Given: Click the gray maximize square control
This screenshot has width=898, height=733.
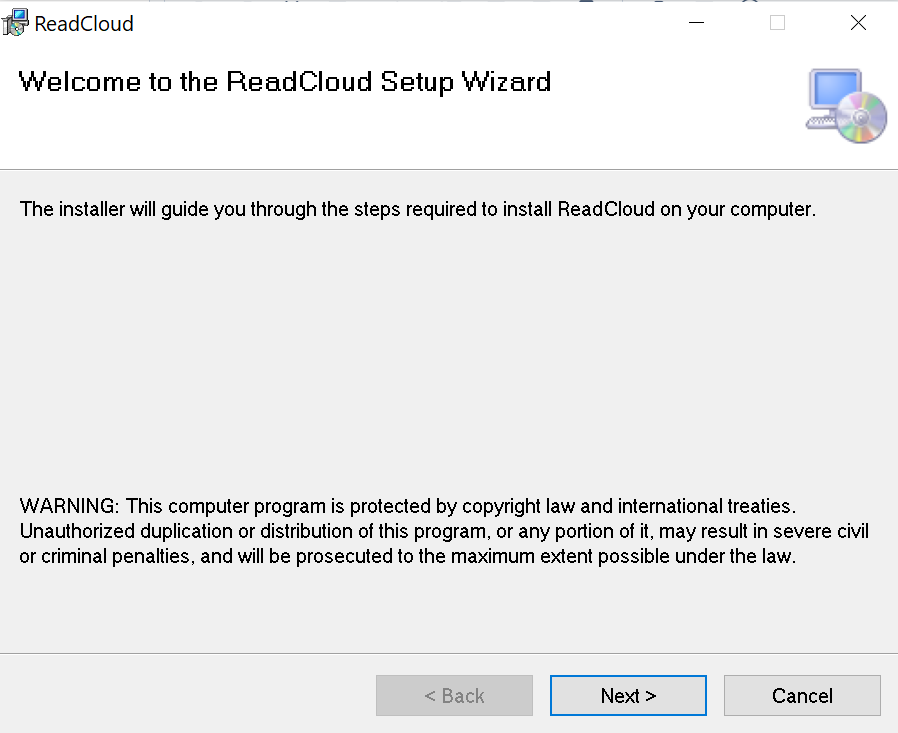Looking at the screenshot, I should [x=777, y=22].
